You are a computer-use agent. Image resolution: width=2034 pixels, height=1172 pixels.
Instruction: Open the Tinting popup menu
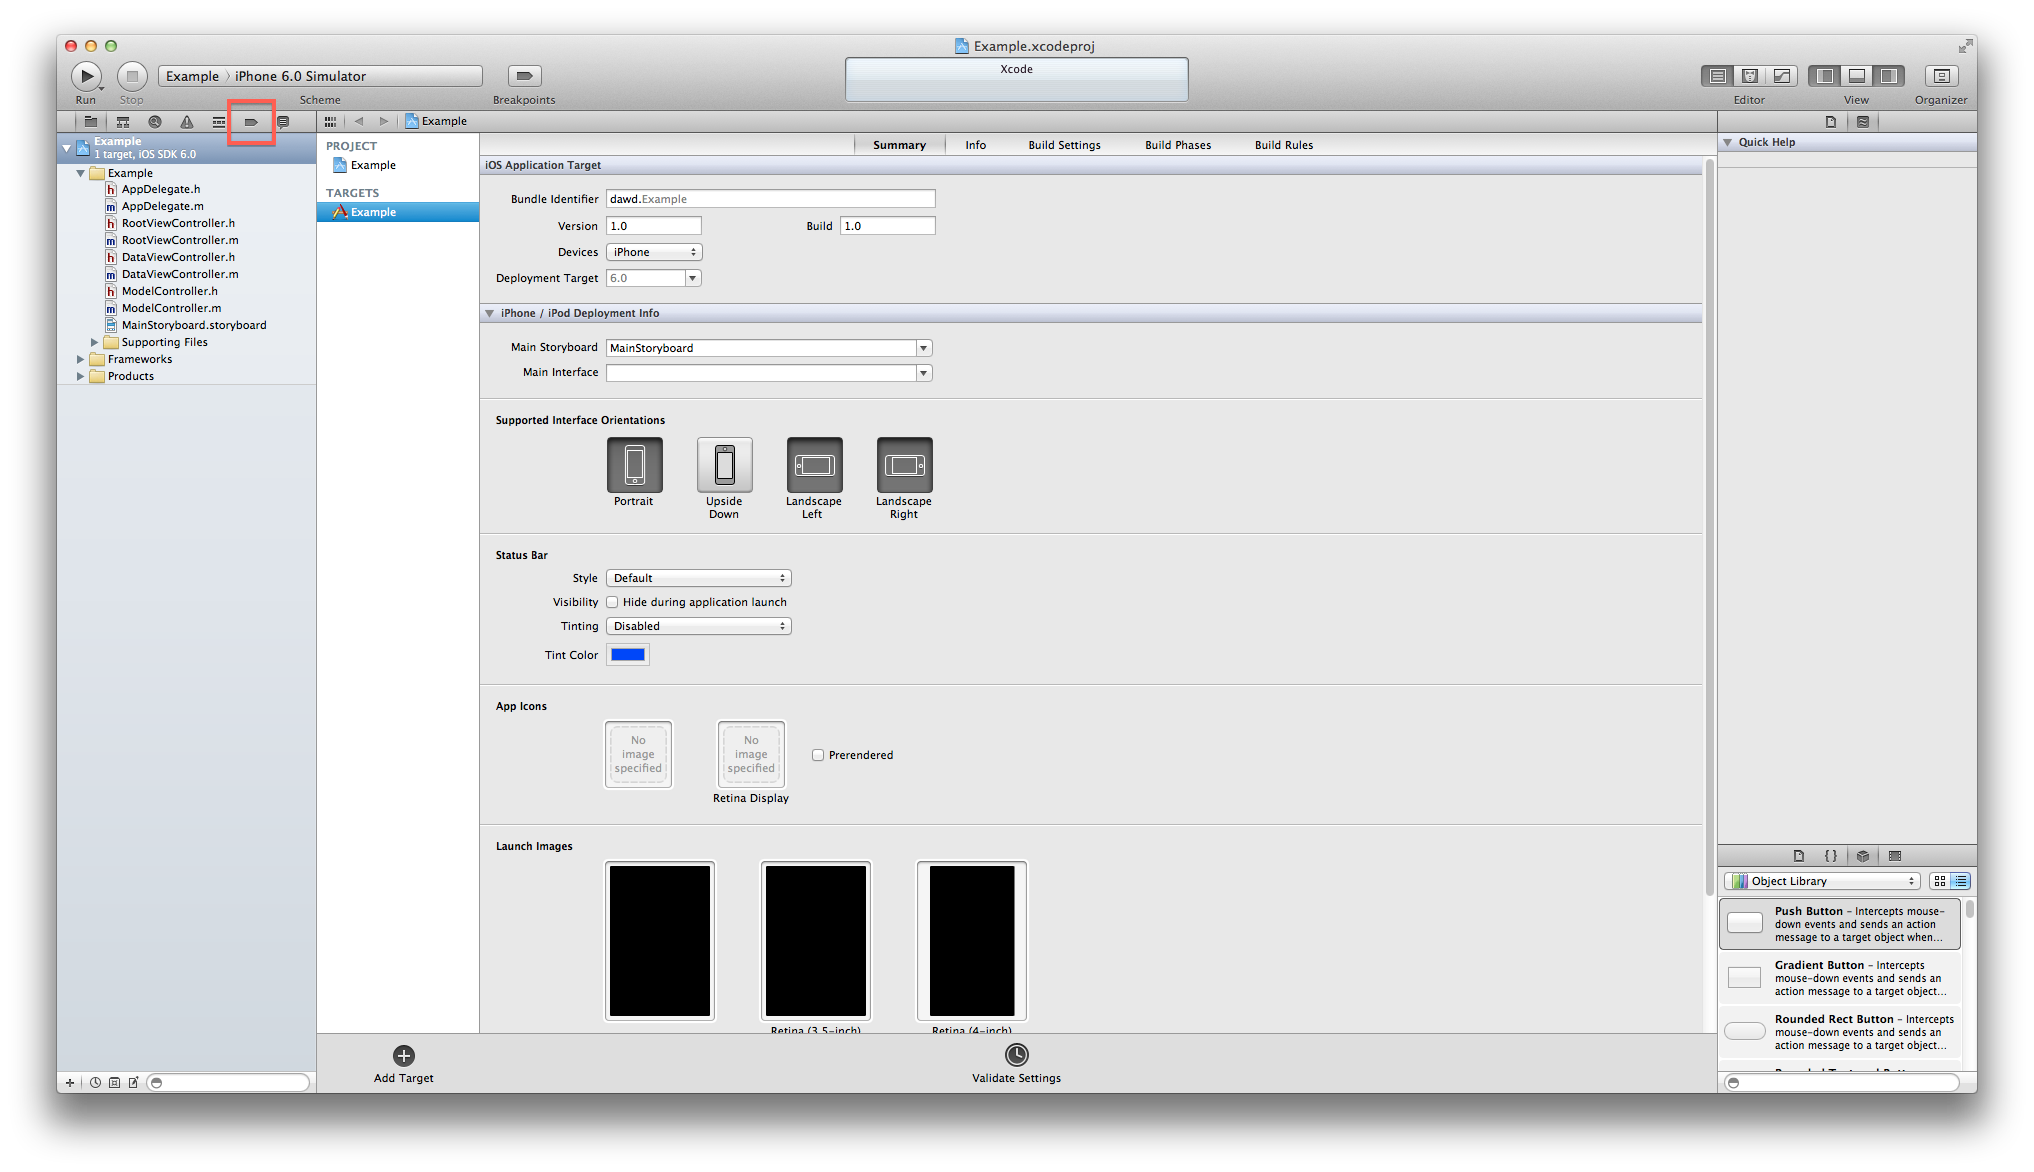(699, 626)
